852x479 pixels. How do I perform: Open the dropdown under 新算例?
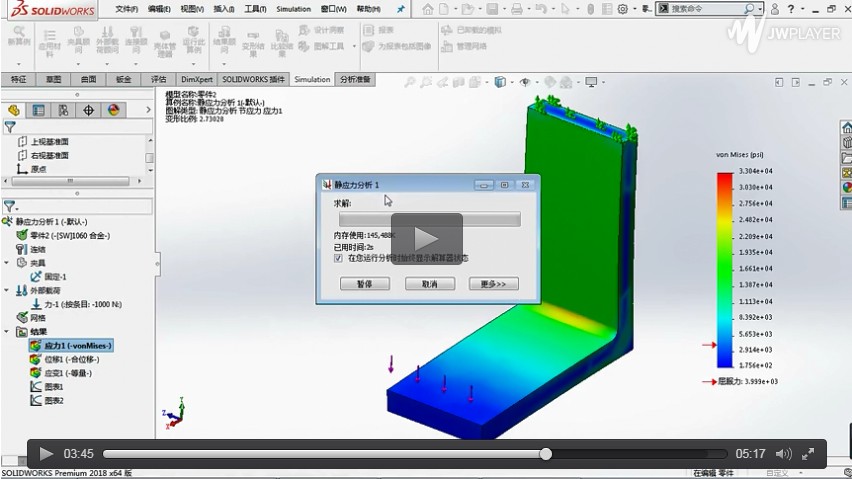coord(18,64)
